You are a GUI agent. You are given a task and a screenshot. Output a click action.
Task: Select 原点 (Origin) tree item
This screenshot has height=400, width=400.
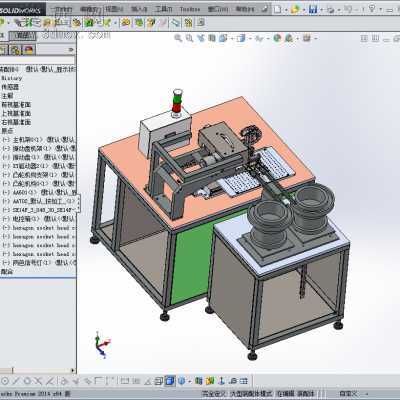(x=7, y=131)
